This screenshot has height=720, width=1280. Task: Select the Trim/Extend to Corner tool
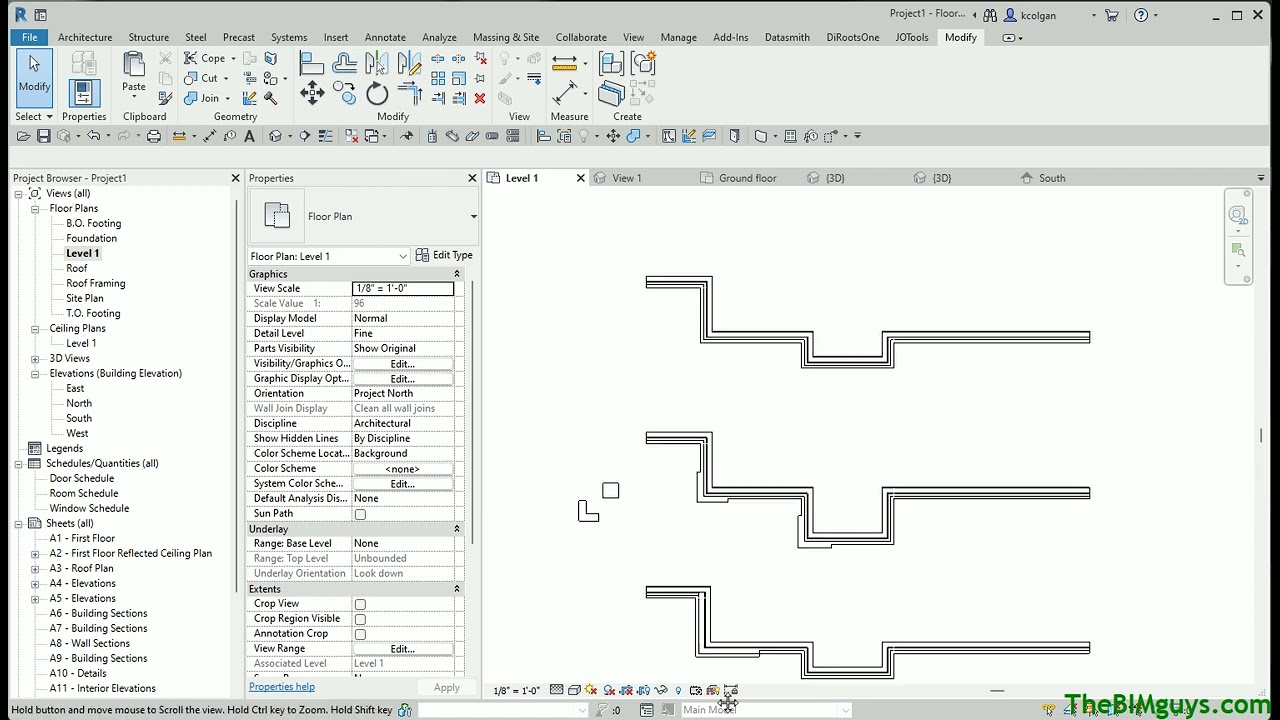click(409, 94)
